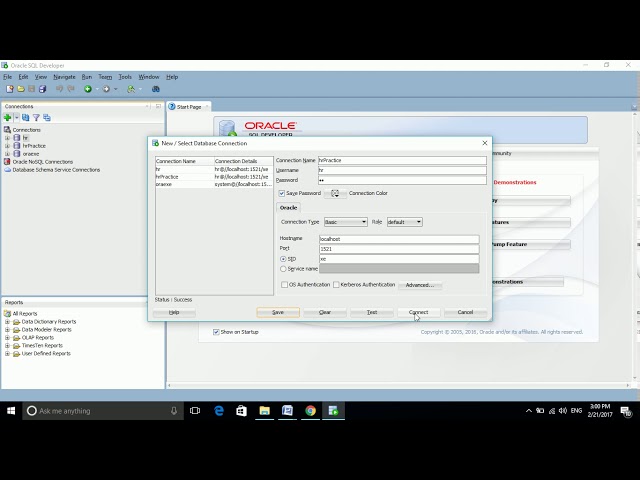Open Microsoft Edge from the taskbar
This screenshot has height=480, width=640.
click(219, 411)
